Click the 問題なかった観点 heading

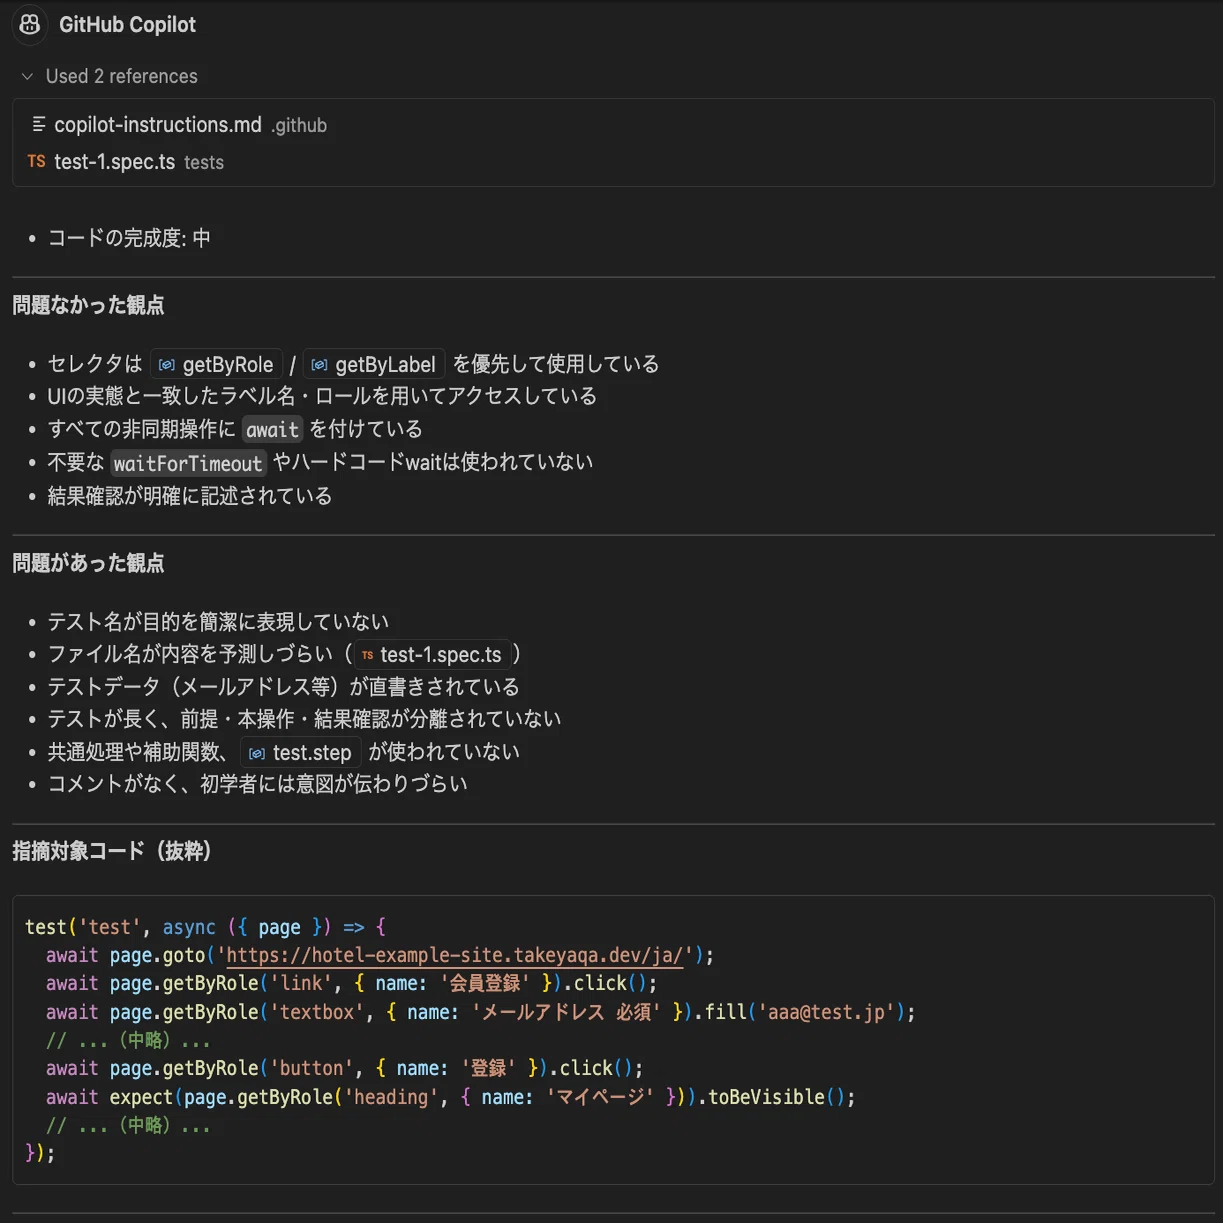coord(88,305)
